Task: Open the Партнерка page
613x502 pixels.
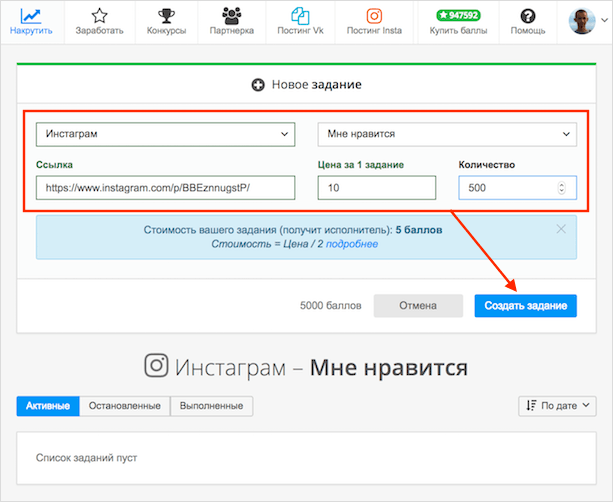Action: coord(232,22)
